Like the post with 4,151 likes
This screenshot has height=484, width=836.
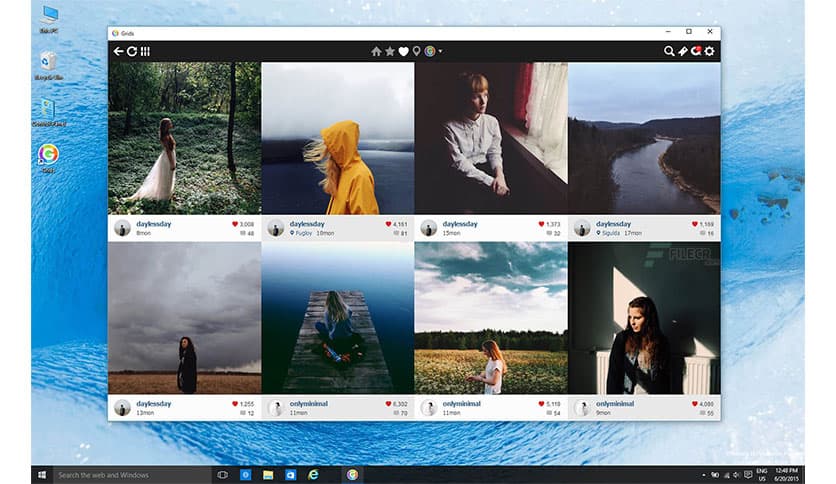click(388, 224)
